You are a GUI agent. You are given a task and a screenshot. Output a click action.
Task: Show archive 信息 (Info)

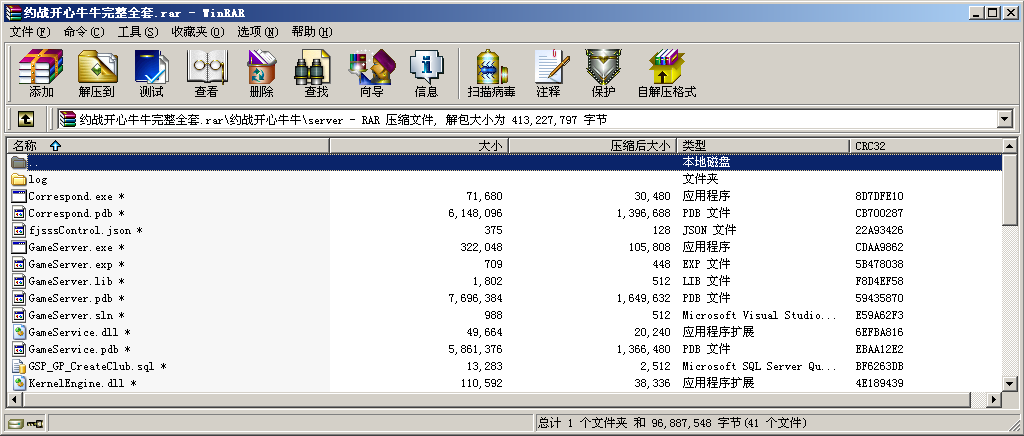(426, 73)
